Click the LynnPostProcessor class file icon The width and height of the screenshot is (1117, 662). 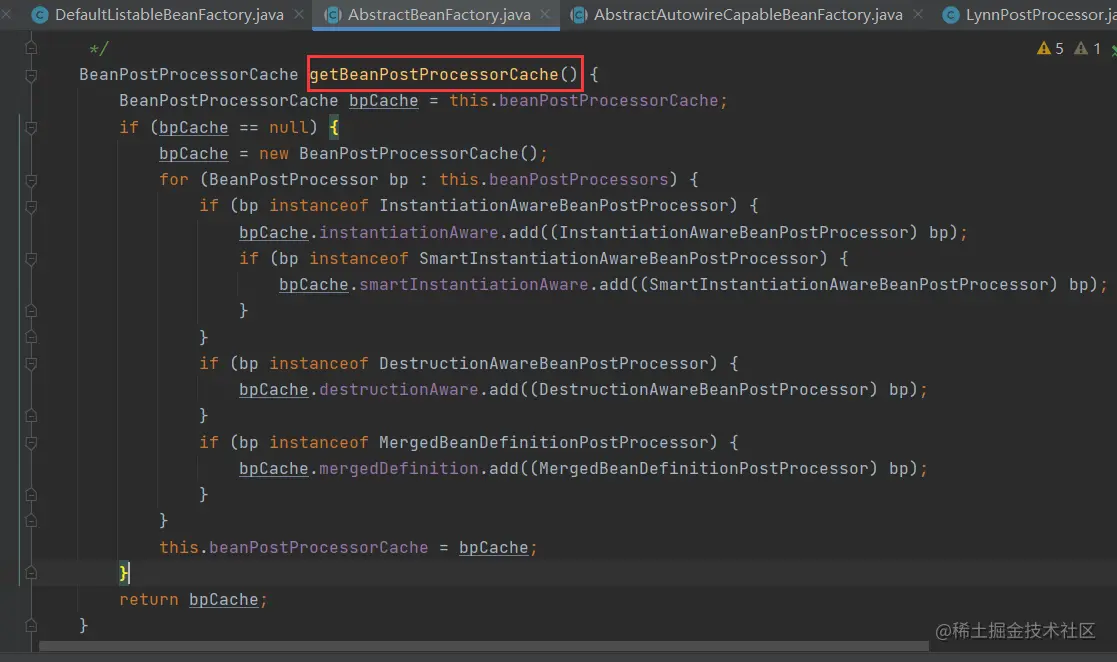pyautogui.click(x=950, y=14)
